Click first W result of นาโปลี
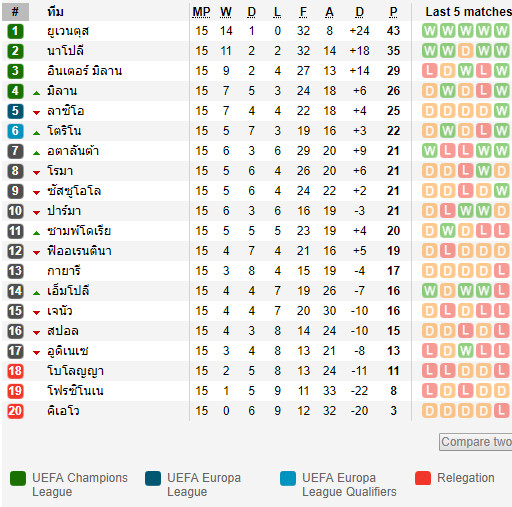The image size is (512, 507). (x=430, y=51)
